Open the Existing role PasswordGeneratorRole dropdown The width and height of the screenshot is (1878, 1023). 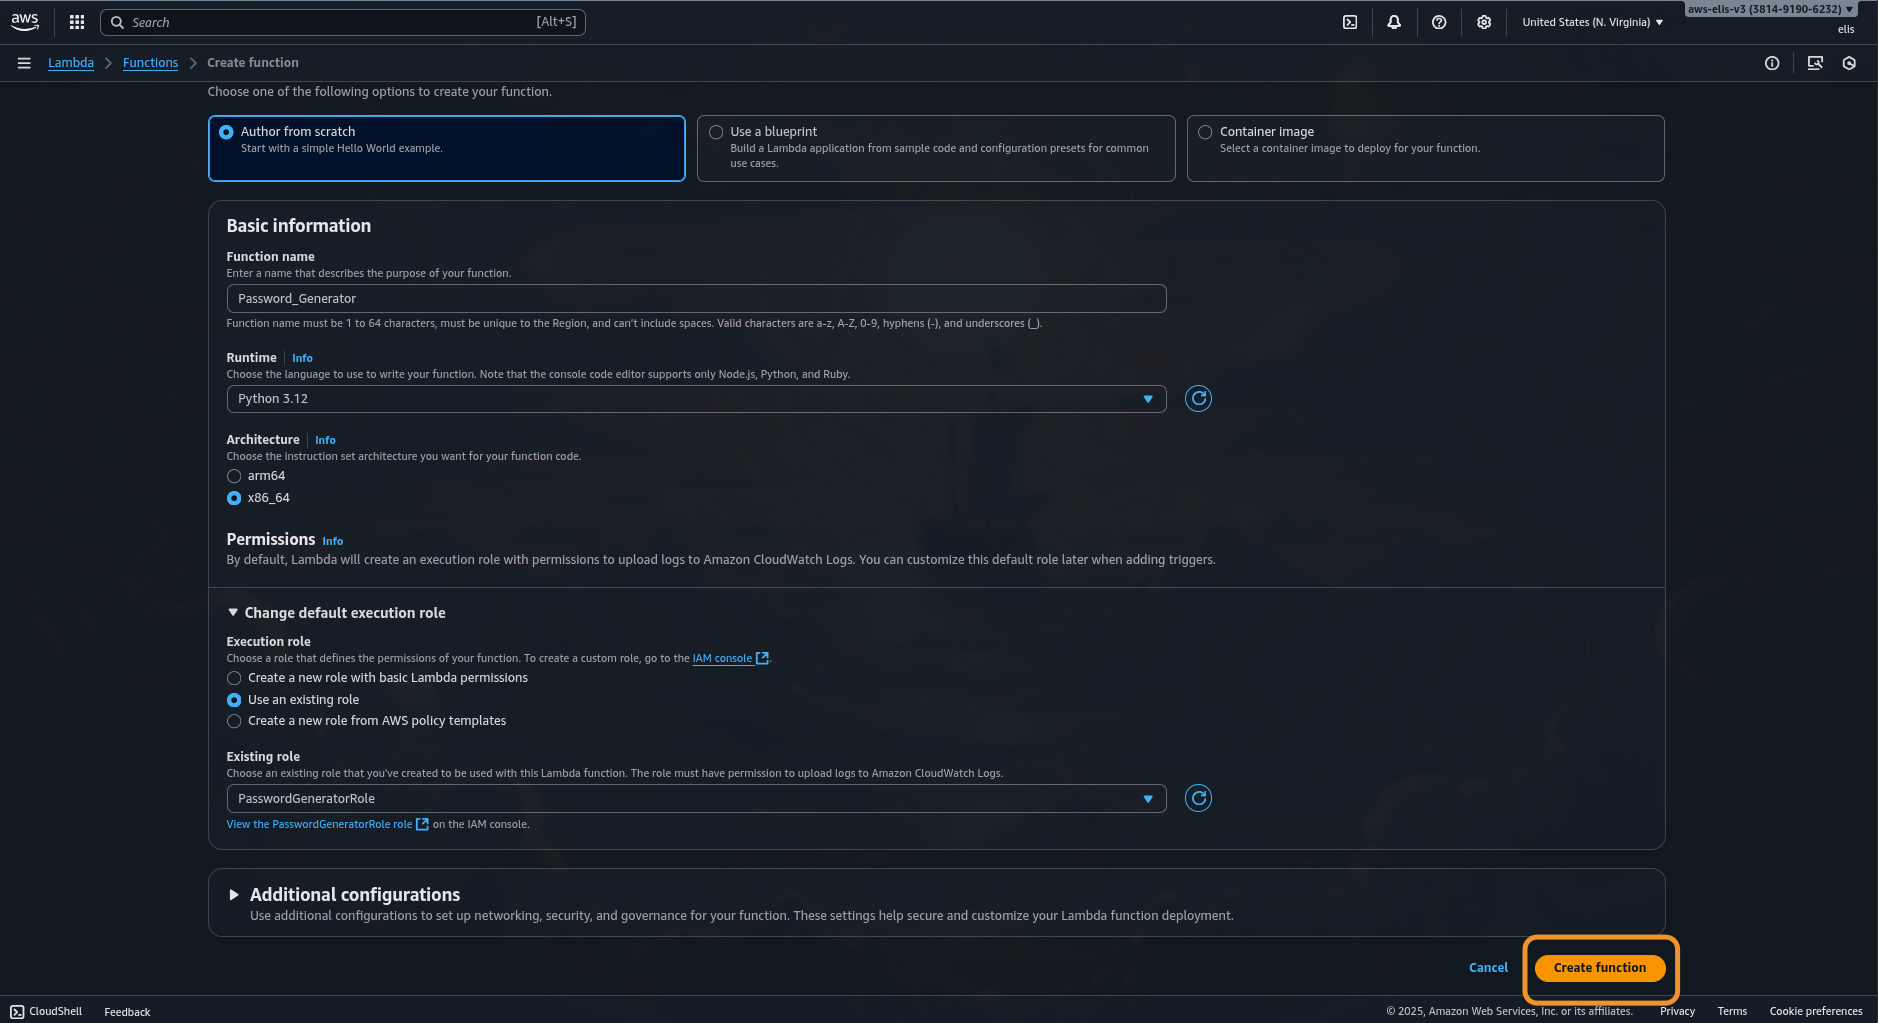point(696,798)
